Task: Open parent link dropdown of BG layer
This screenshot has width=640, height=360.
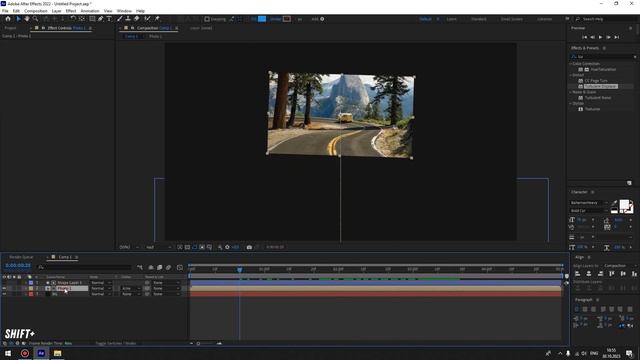Action: point(166,294)
